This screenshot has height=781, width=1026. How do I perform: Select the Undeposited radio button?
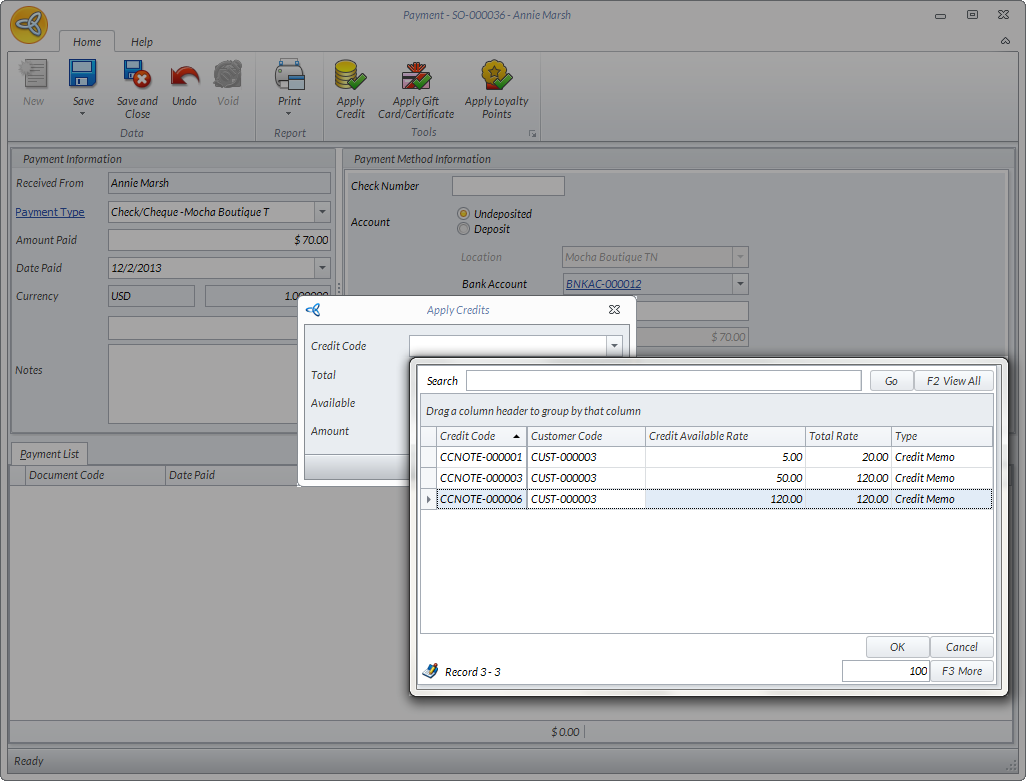pyautogui.click(x=463, y=214)
